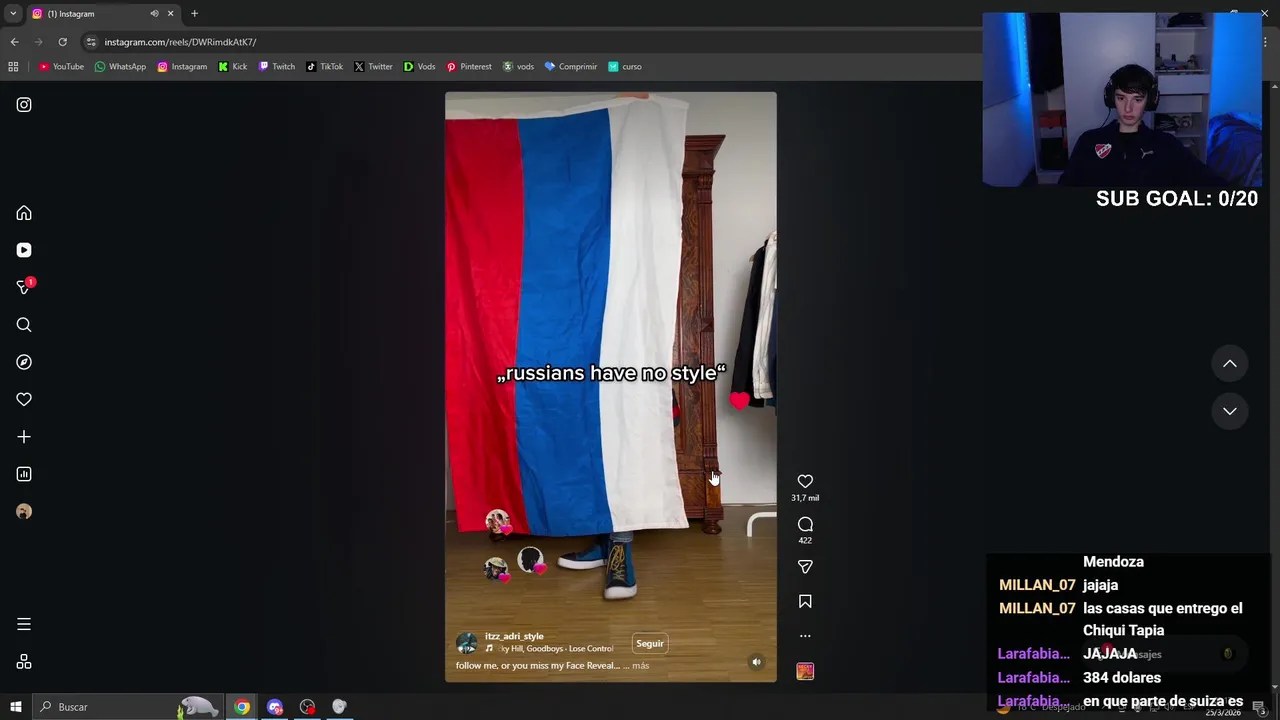The height and width of the screenshot is (720, 1280).
Task: Open itzz_adri_style profile name
Action: click(514, 636)
